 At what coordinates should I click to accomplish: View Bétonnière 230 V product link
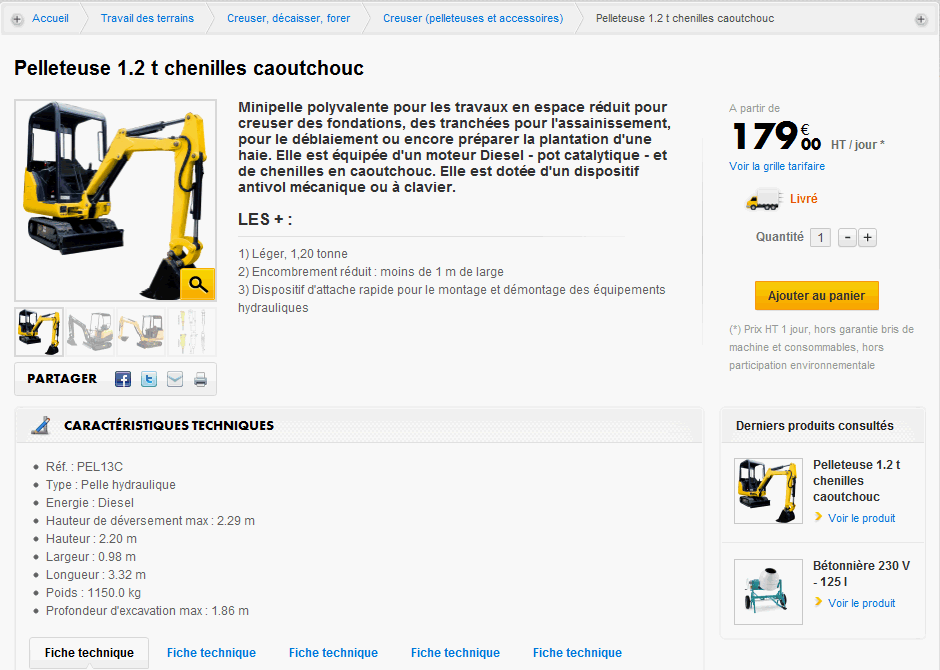click(861, 603)
